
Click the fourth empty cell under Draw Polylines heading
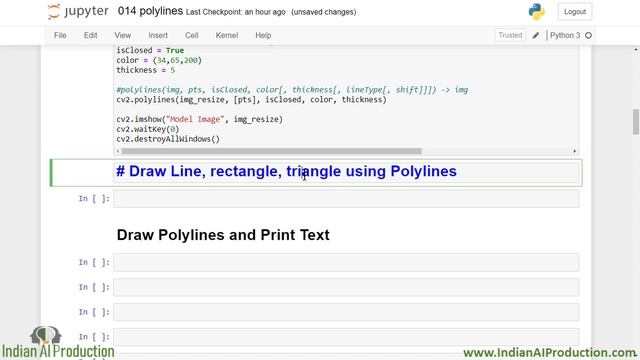pos(346,337)
